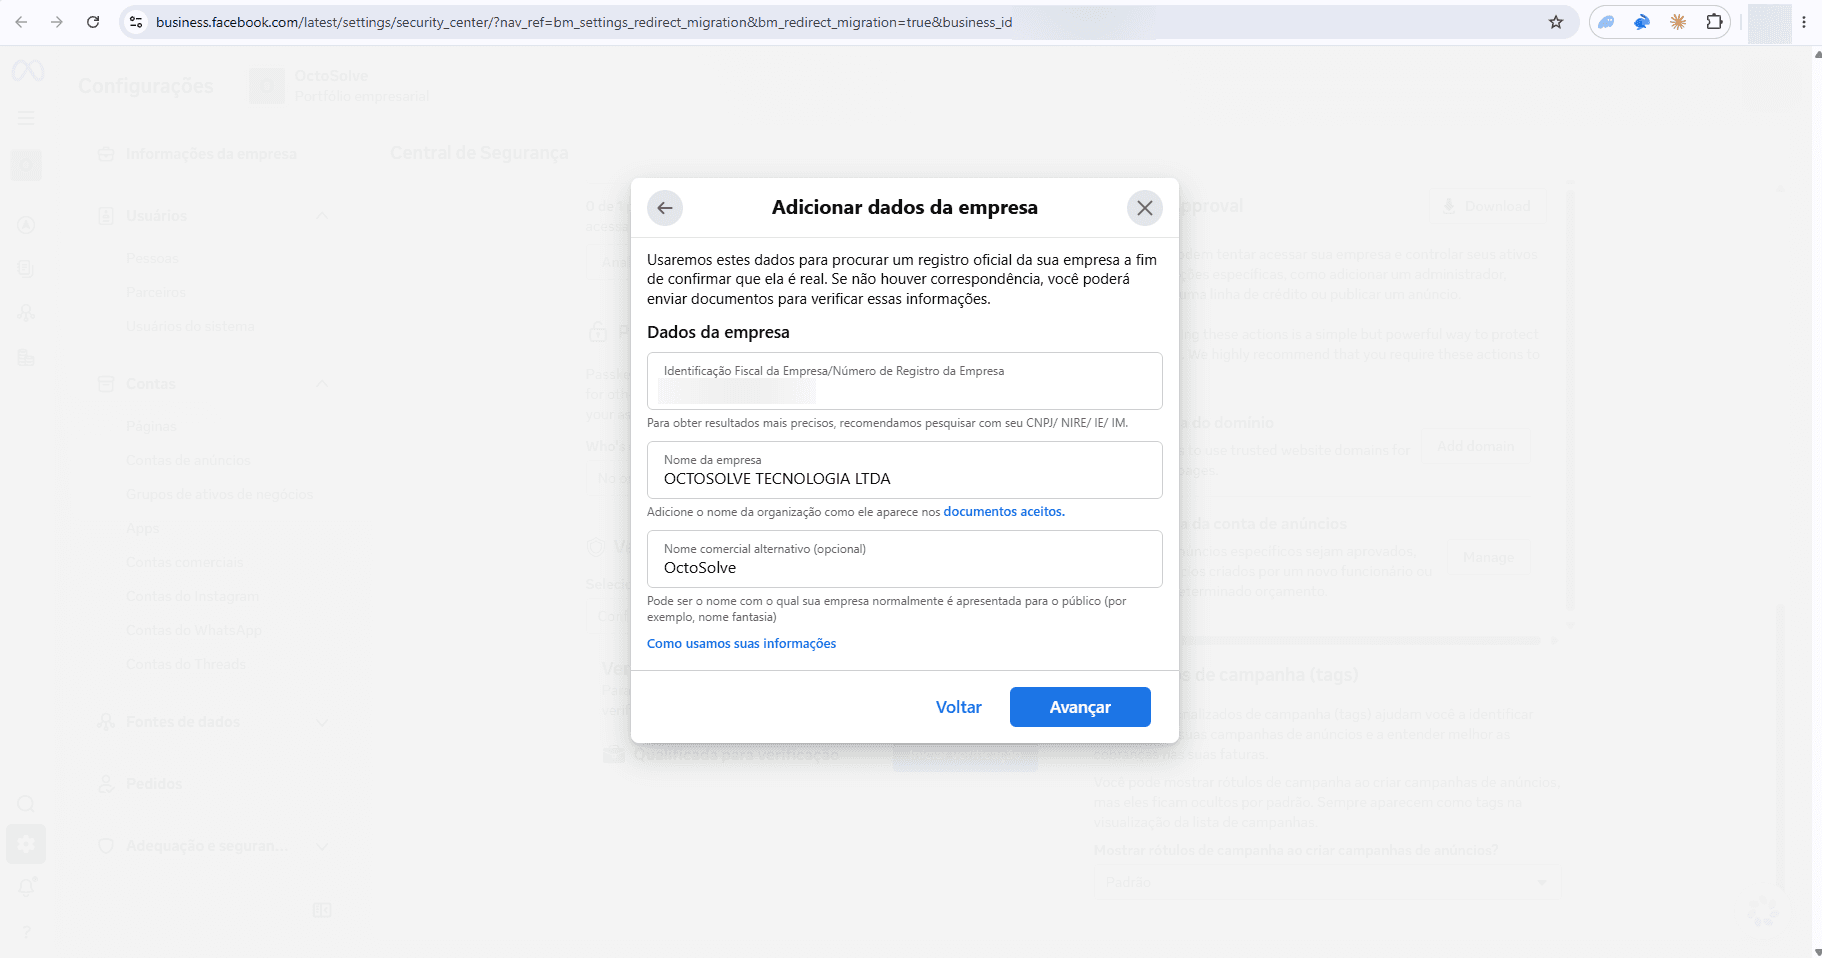Open Contas do Instagram item
The height and width of the screenshot is (958, 1822).
click(192, 596)
